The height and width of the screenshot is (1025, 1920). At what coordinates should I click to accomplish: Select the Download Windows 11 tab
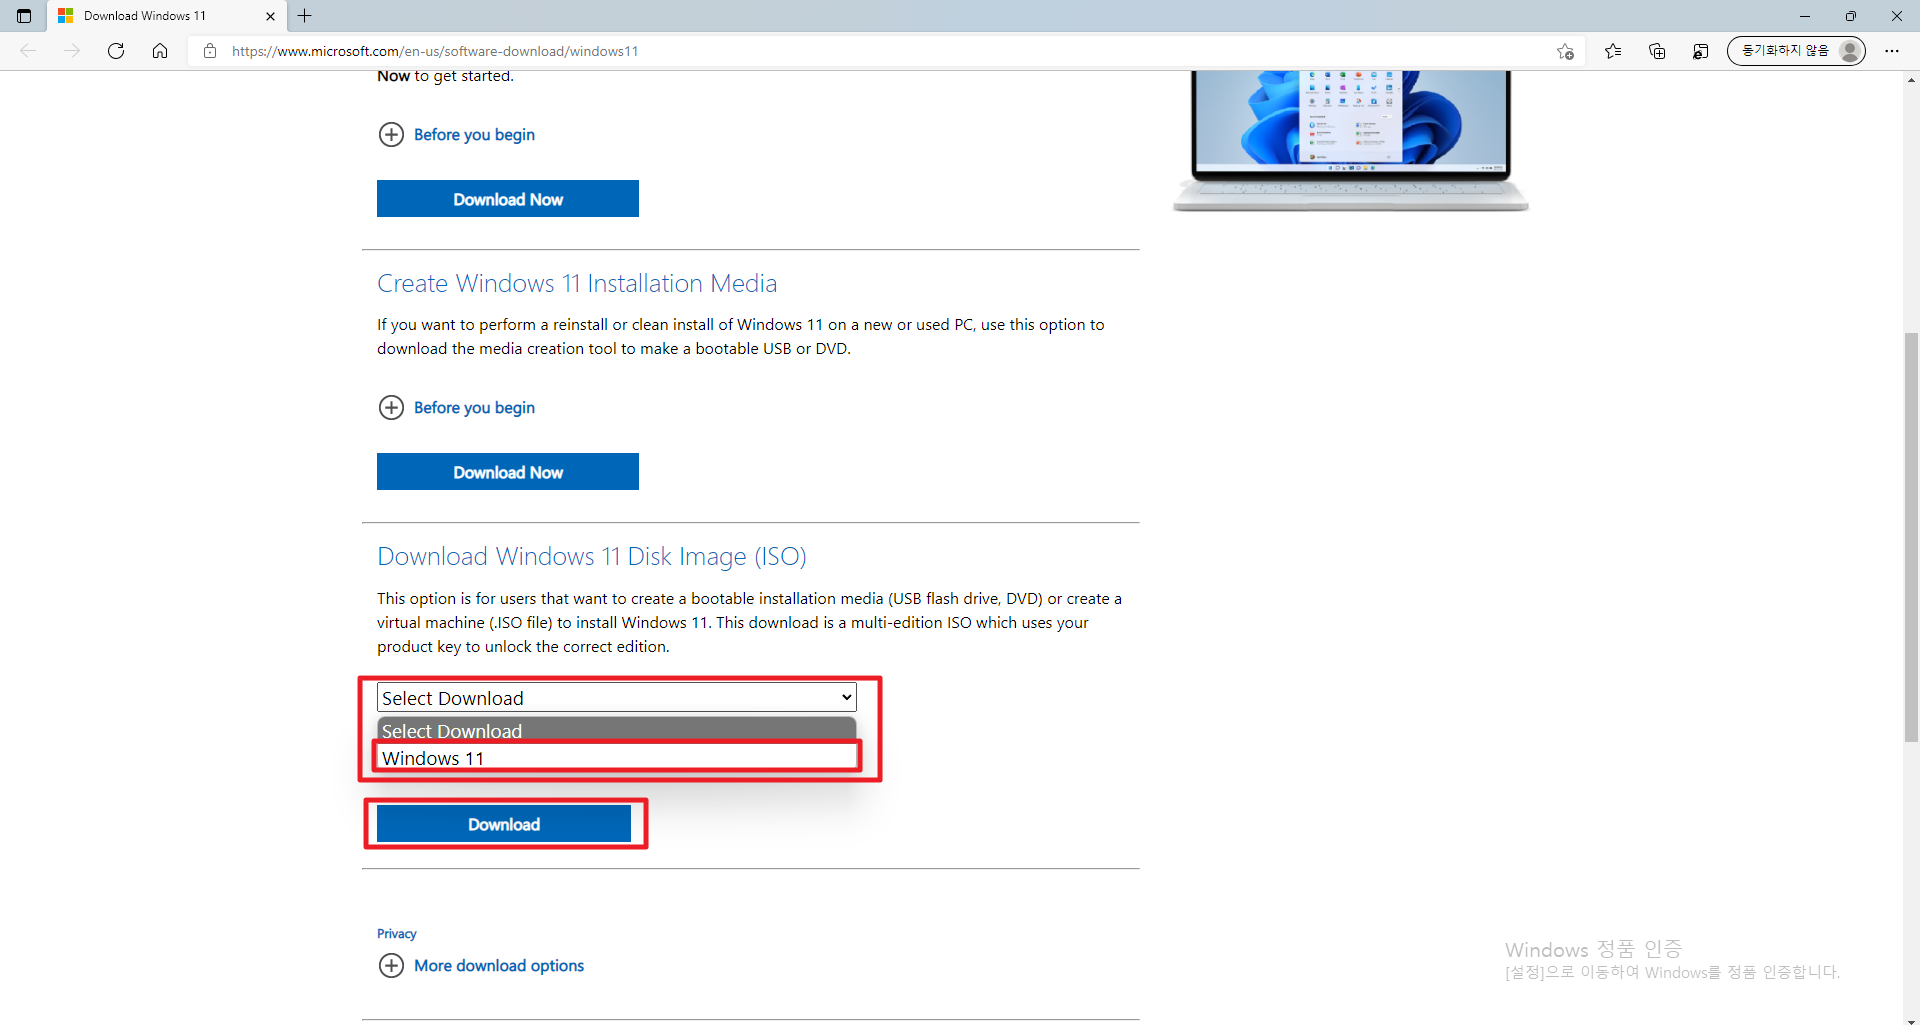tap(166, 16)
